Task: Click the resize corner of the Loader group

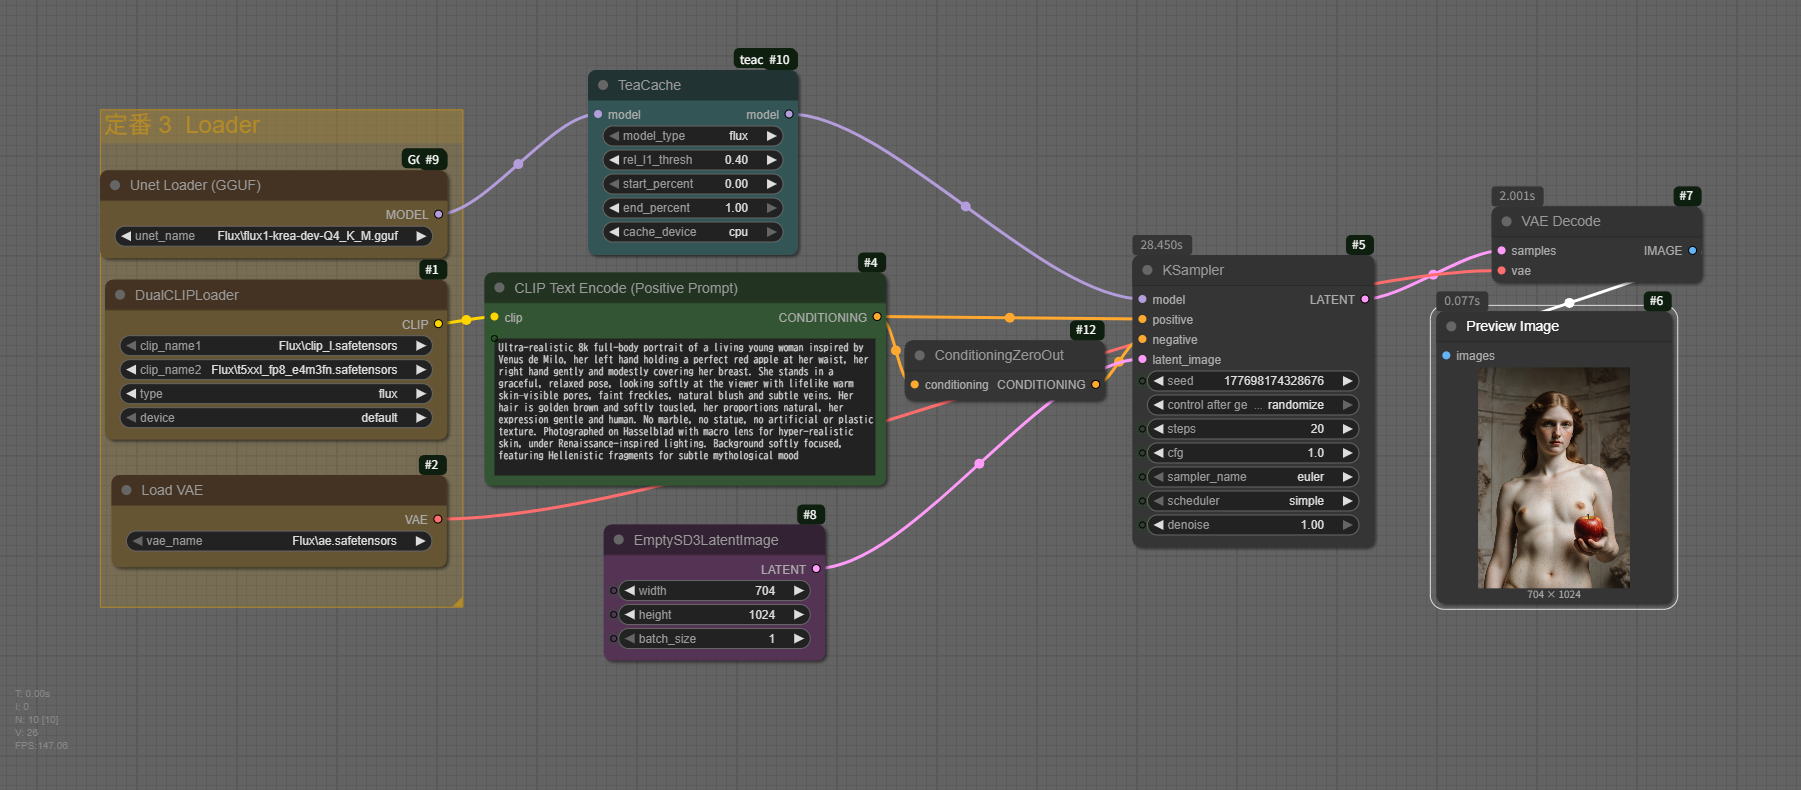Action: click(x=458, y=602)
